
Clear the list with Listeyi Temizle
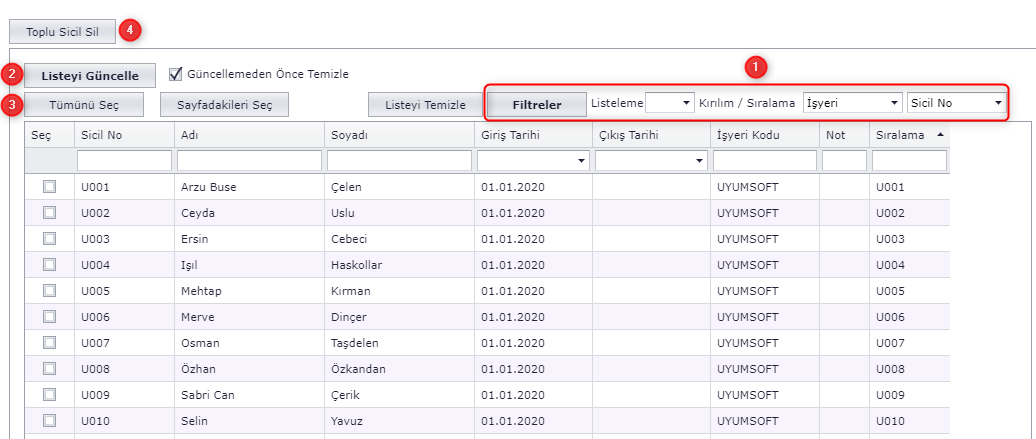coord(425,104)
